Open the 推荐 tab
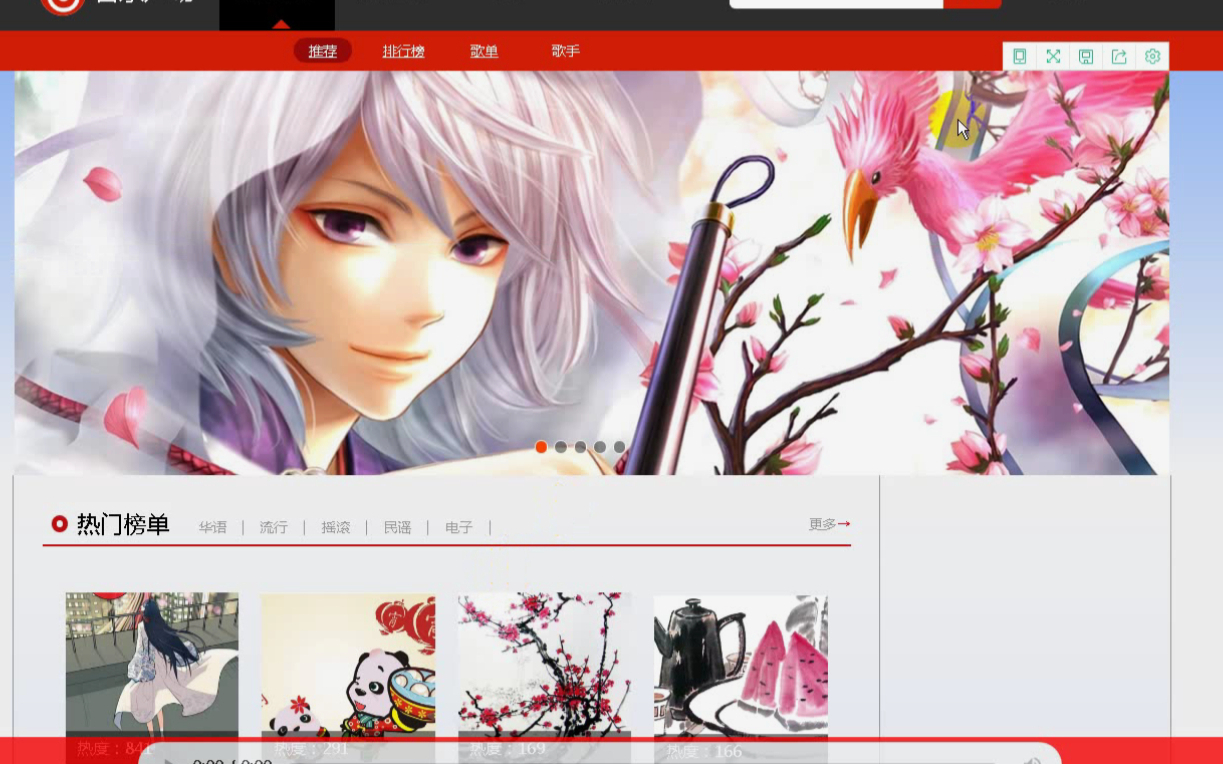 (x=322, y=51)
